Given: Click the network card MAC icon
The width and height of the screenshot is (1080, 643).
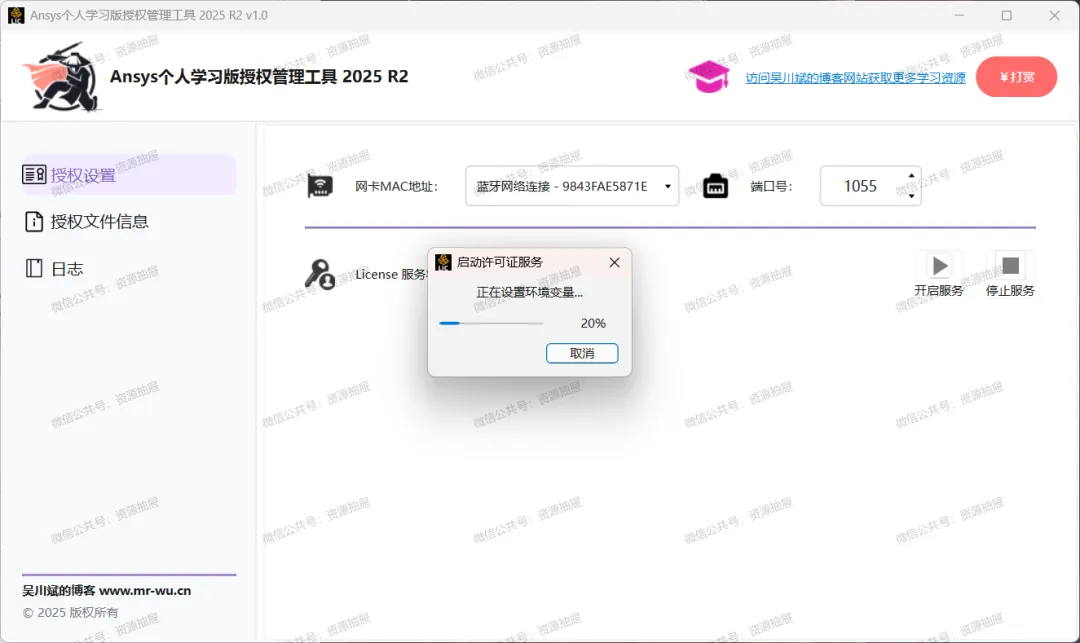Looking at the screenshot, I should [x=320, y=186].
